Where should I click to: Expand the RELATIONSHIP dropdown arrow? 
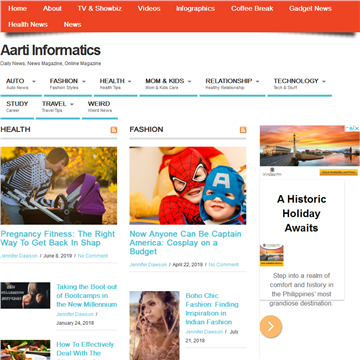258,81
